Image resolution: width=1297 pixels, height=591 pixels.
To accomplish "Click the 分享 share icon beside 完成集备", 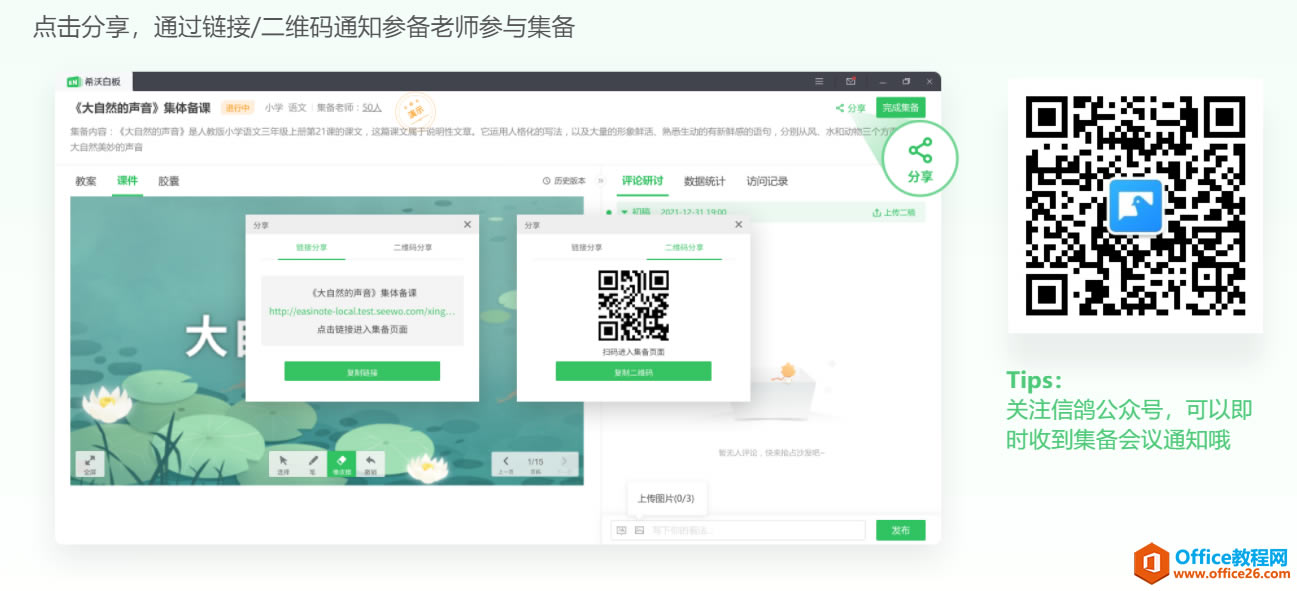I will [x=851, y=108].
